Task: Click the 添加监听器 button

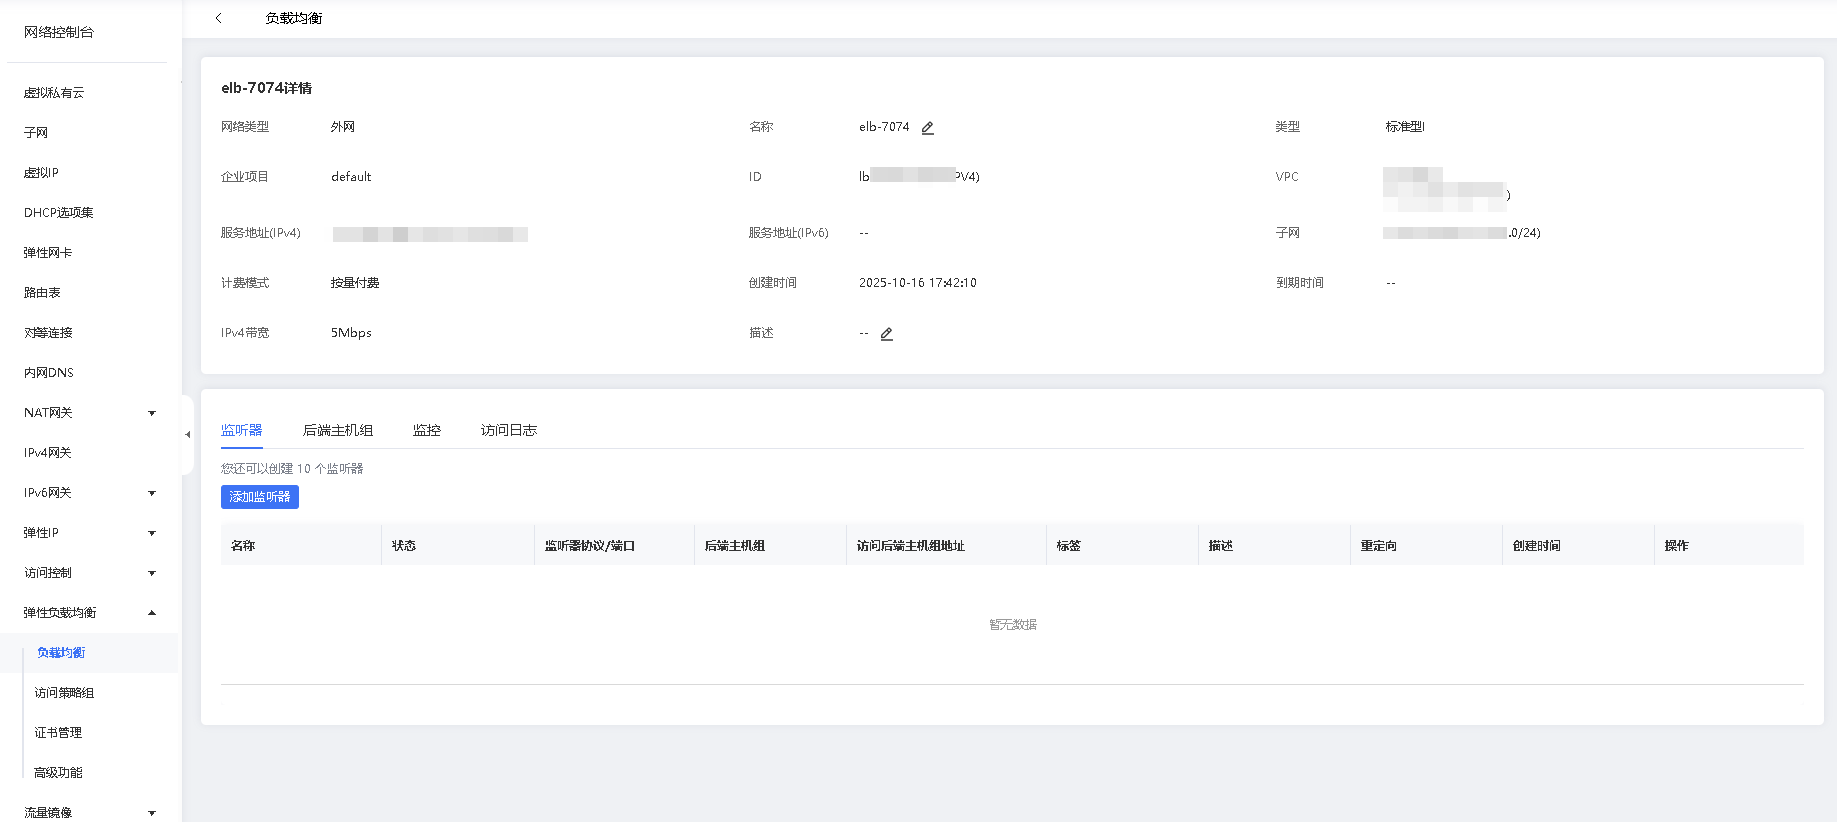Action: point(260,497)
